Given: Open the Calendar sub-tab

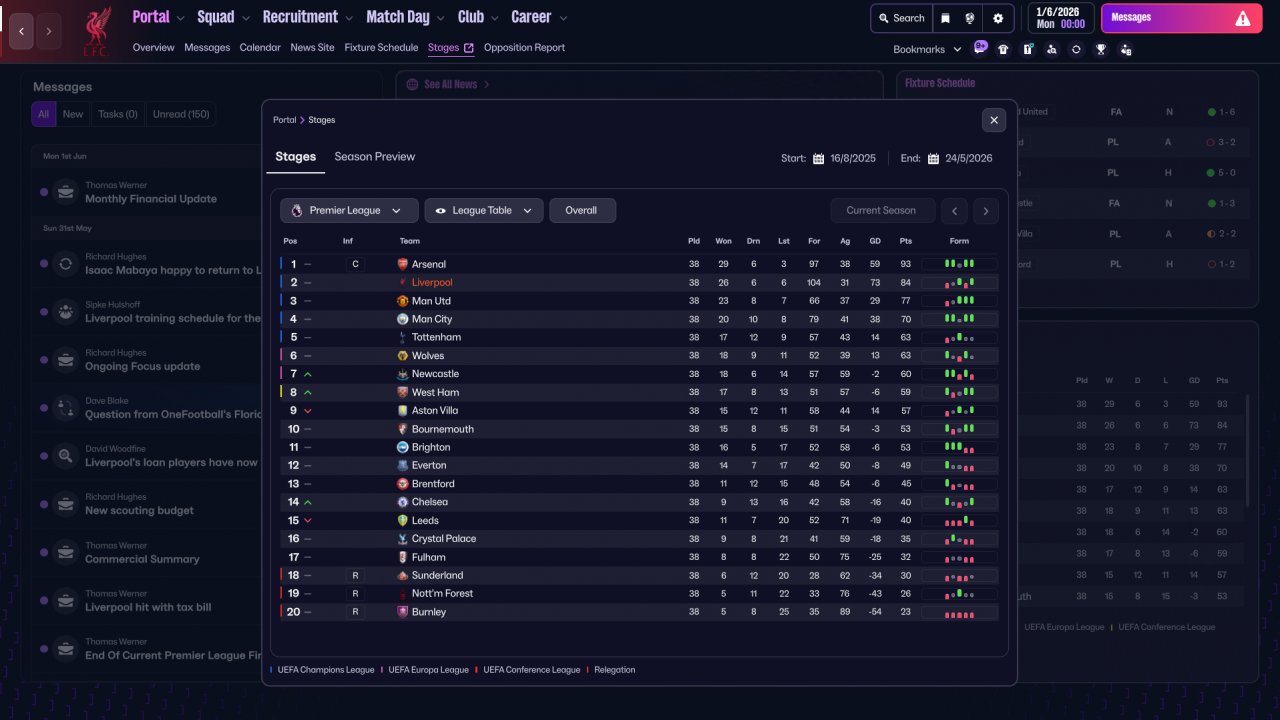Looking at the screenshot, I should point(260,48).
